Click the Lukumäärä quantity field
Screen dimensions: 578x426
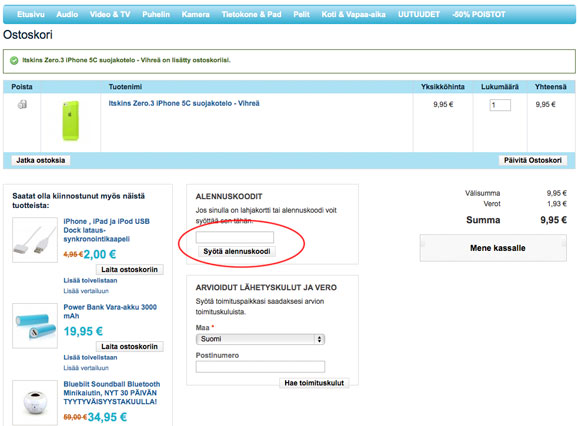tap(500, 105)
